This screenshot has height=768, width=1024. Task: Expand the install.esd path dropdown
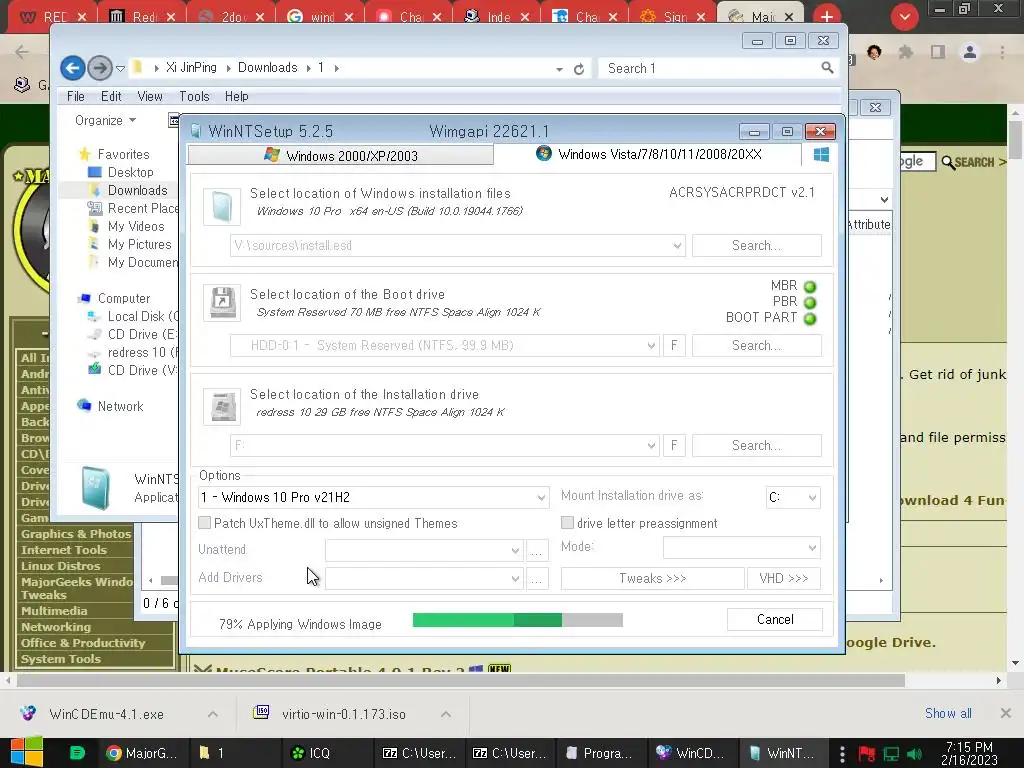[677, 246]
